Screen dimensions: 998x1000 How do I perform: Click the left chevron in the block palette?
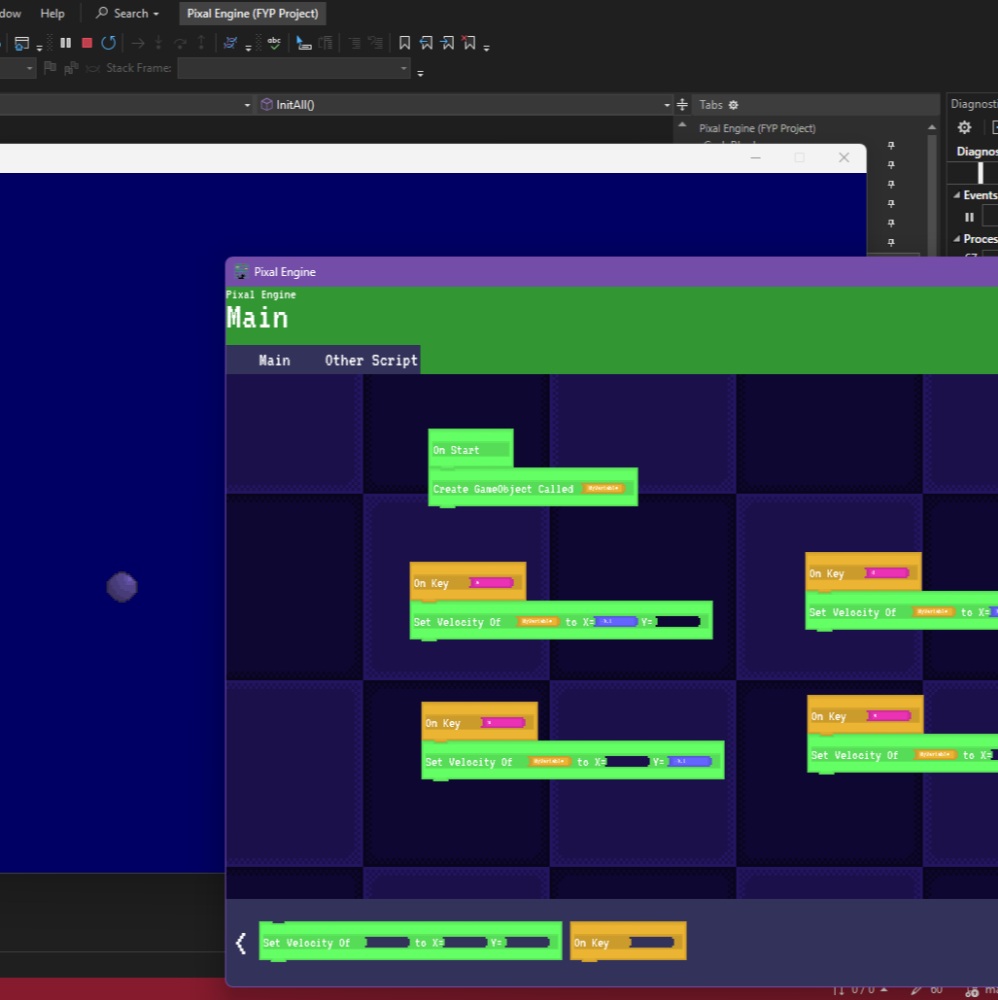[241, 943]
